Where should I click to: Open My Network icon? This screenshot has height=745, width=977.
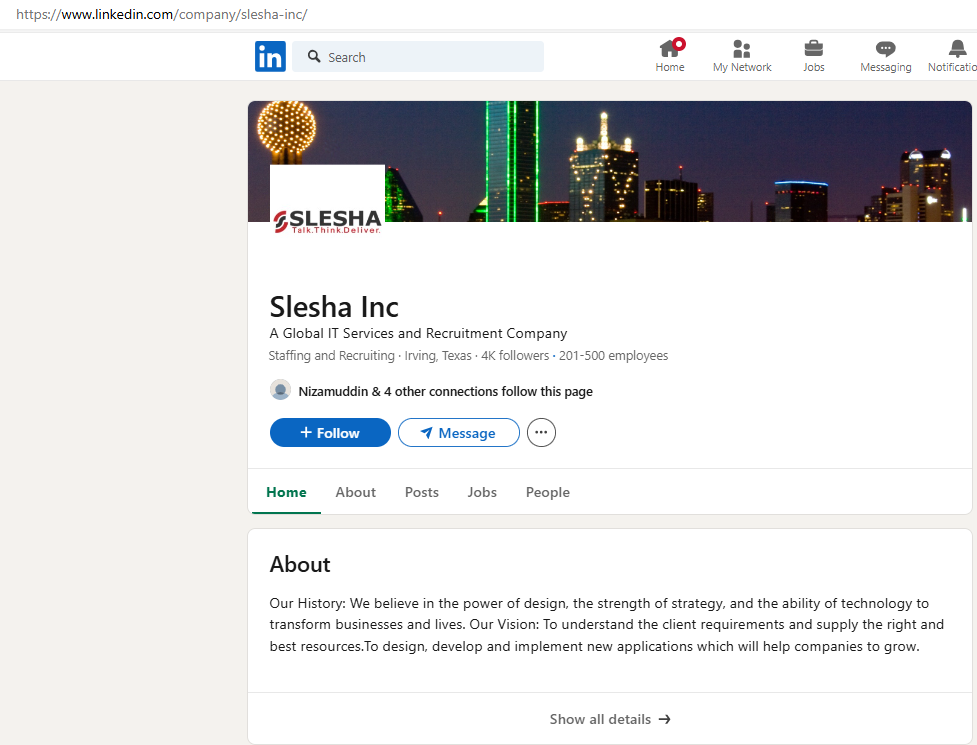click(741, 49)
